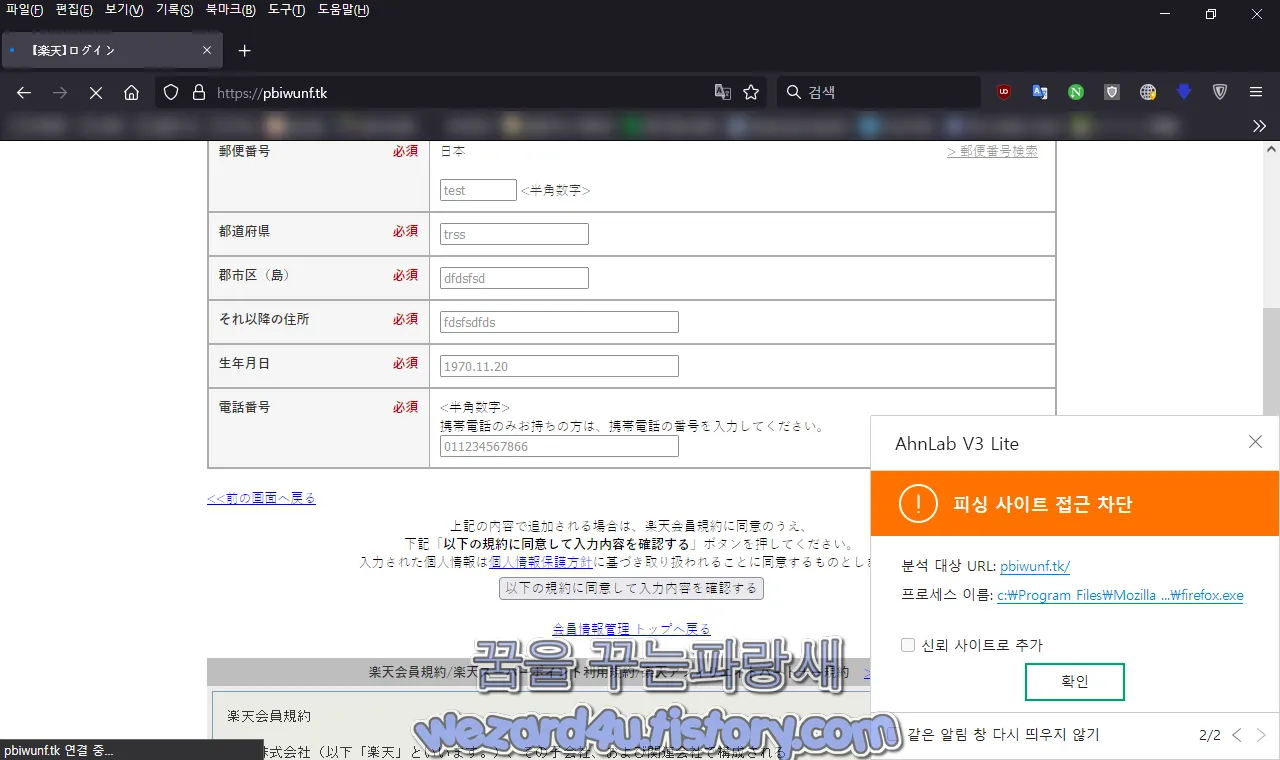Open the Firefox hamburger menu
The width and height of the screenshot is (1280, 760).
(x=1256, y=92)
